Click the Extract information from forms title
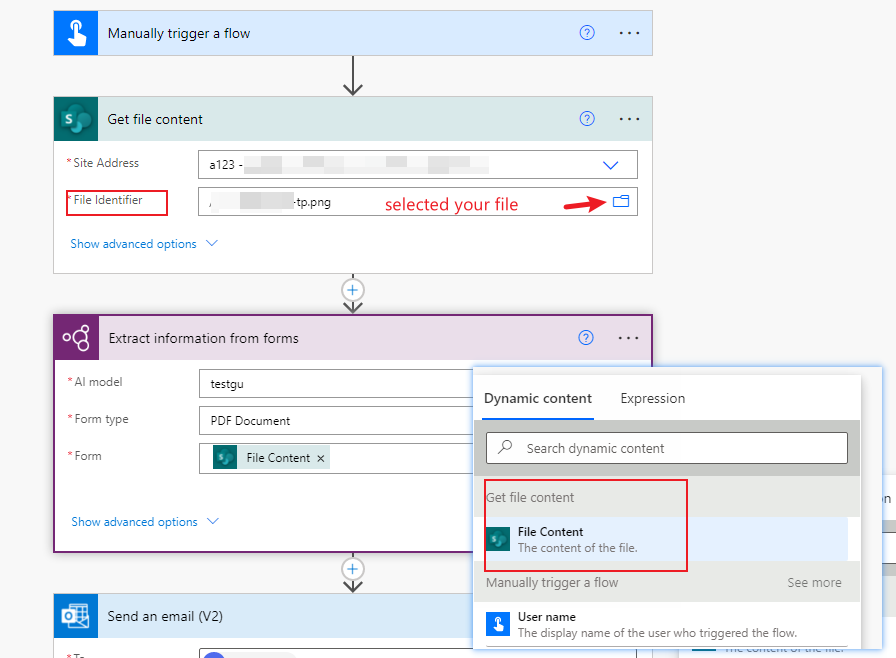Viewport: 896px width, 658px height. [x=203, y=338]
